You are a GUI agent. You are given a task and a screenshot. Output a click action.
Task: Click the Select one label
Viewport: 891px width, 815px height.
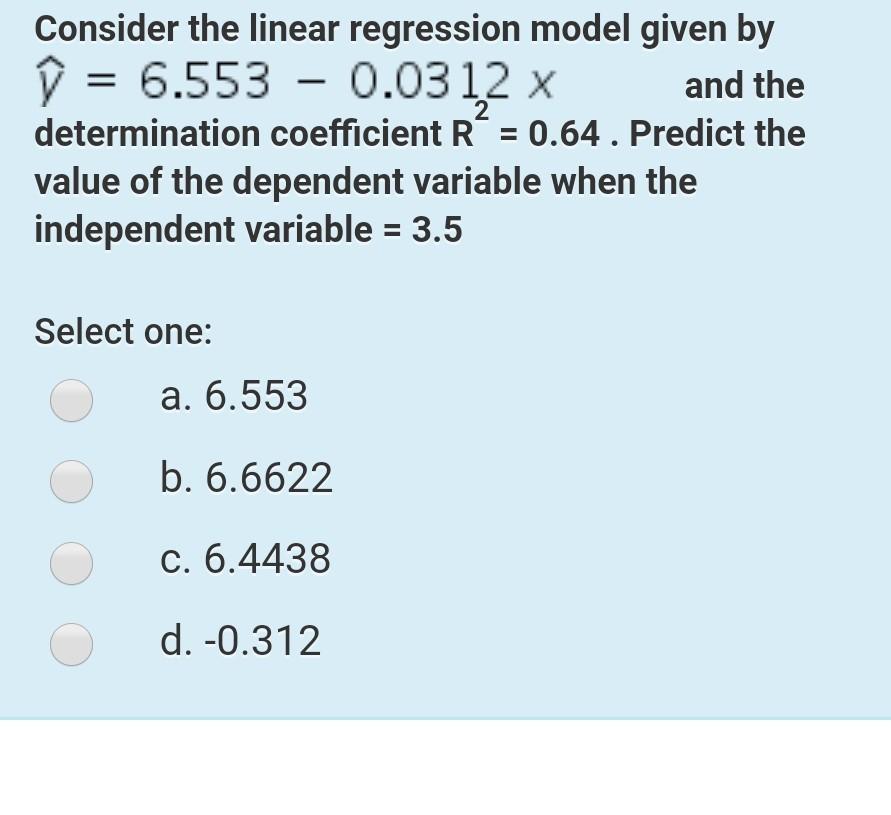click(x=122, y=332)
